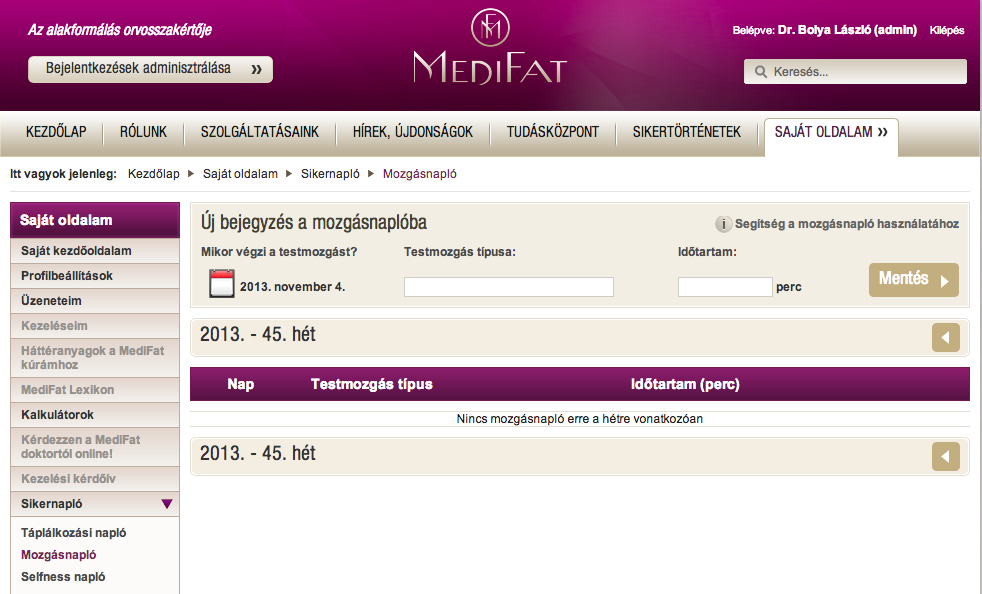This screenshot has width=982, height=594.
Task: Open the RÓLUNK menu item
Action: (x=143, y=132)
